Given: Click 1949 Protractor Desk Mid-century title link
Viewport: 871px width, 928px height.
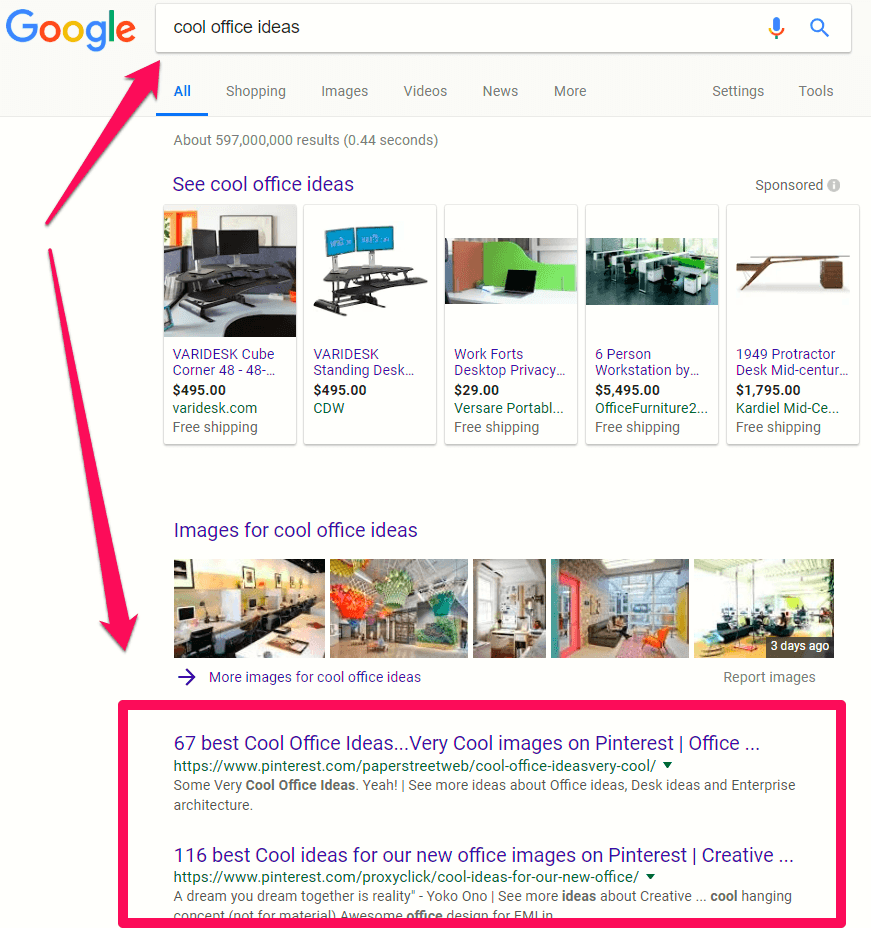Looking at the screenshot, I should click(x=792, y=362).
